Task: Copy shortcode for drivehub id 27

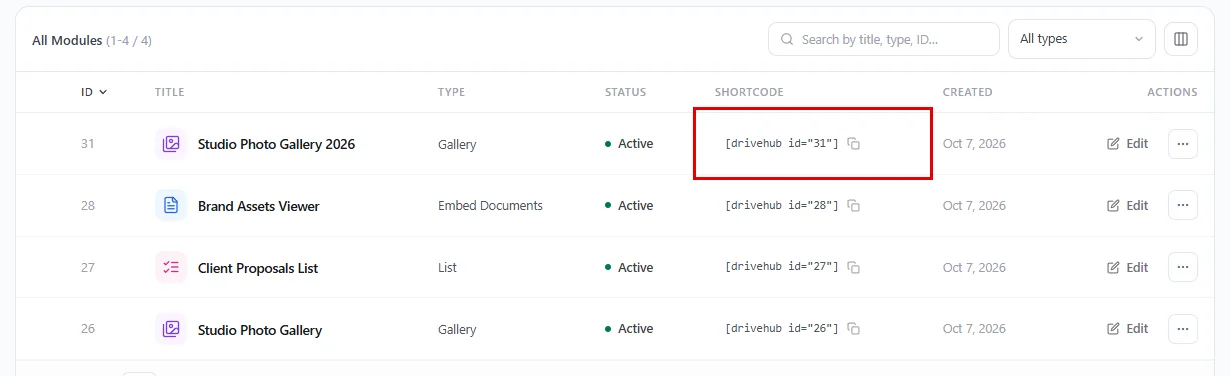Action: [x=854, y=268]
